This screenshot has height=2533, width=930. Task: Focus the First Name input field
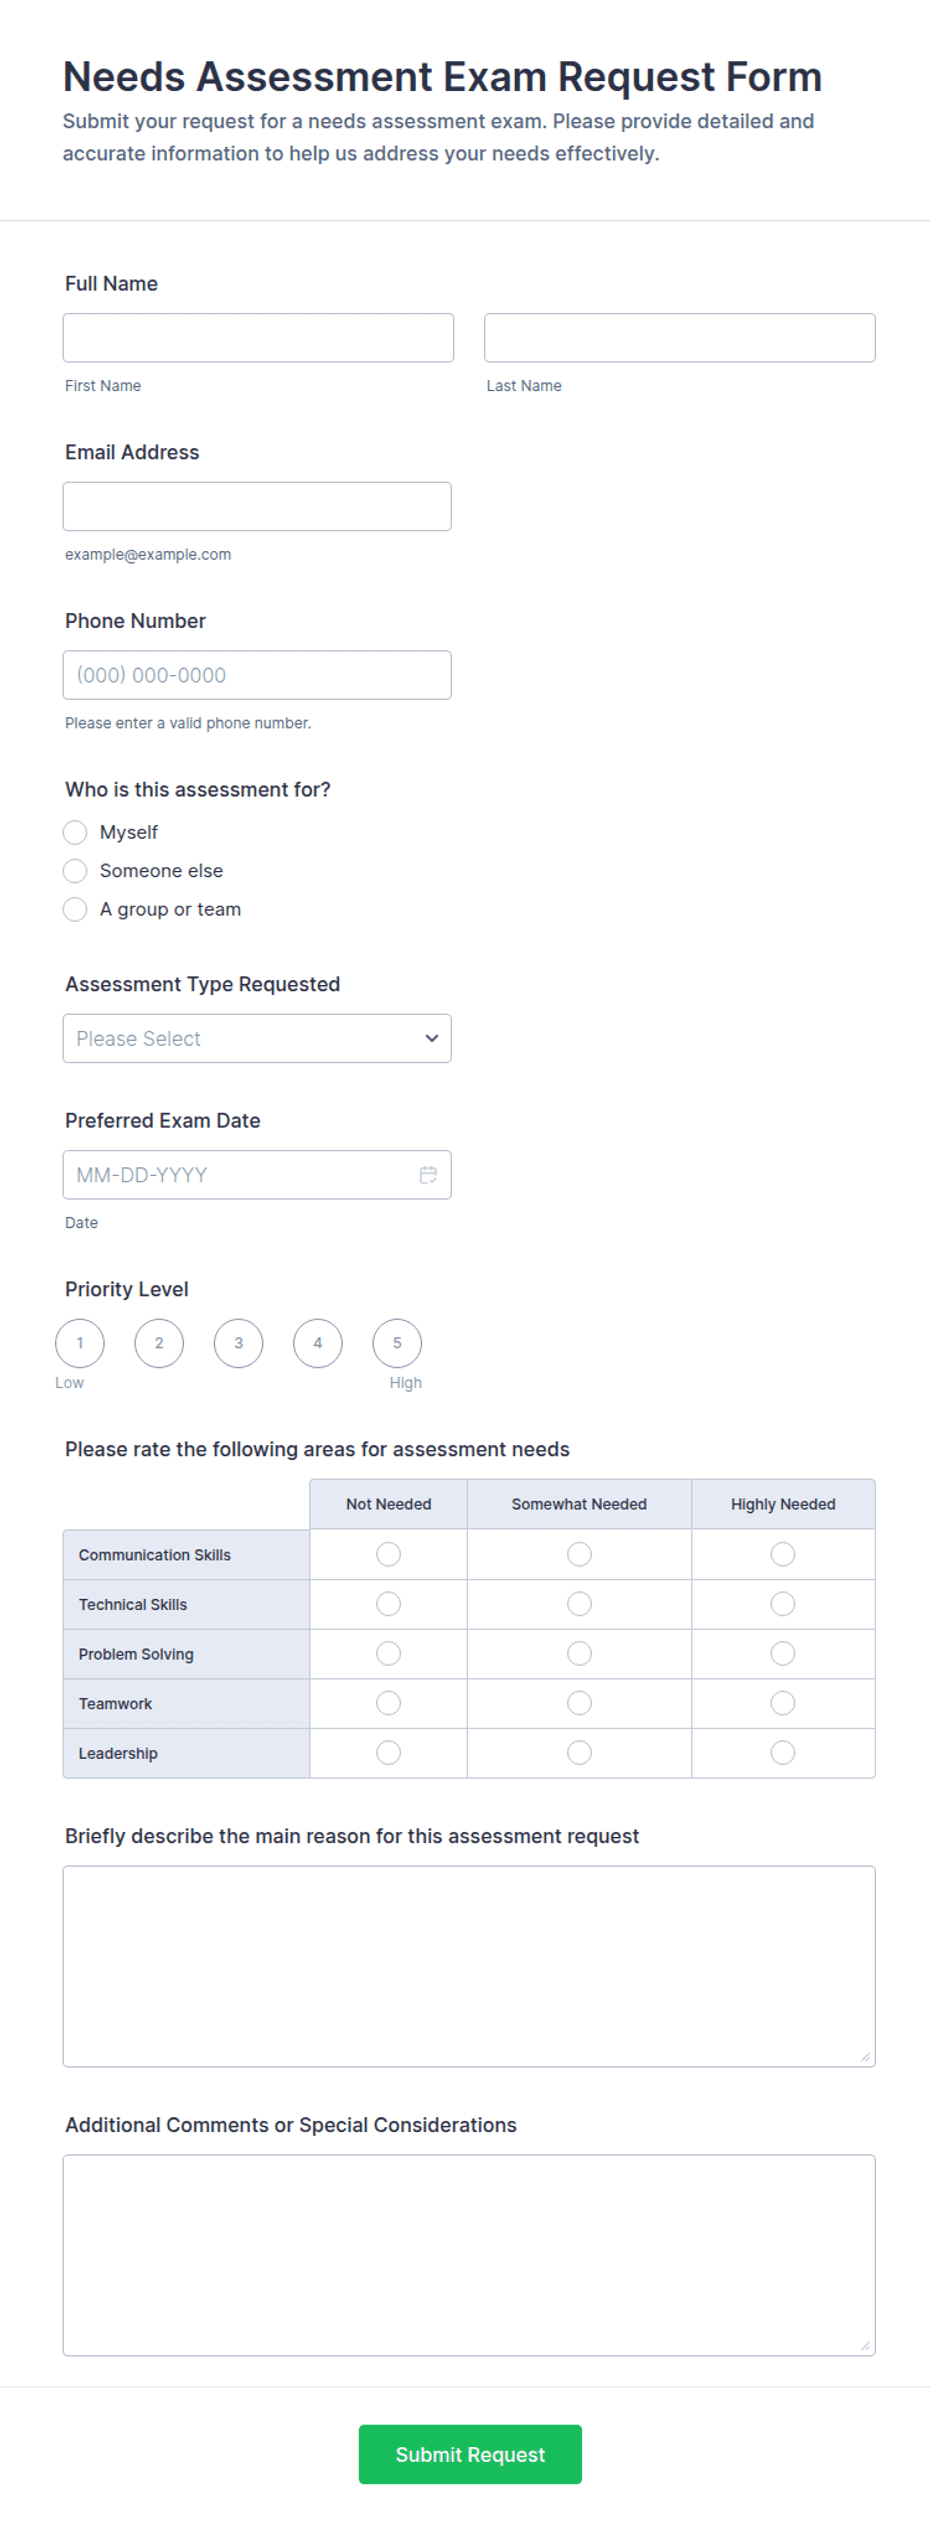click(x=258, y=338)
